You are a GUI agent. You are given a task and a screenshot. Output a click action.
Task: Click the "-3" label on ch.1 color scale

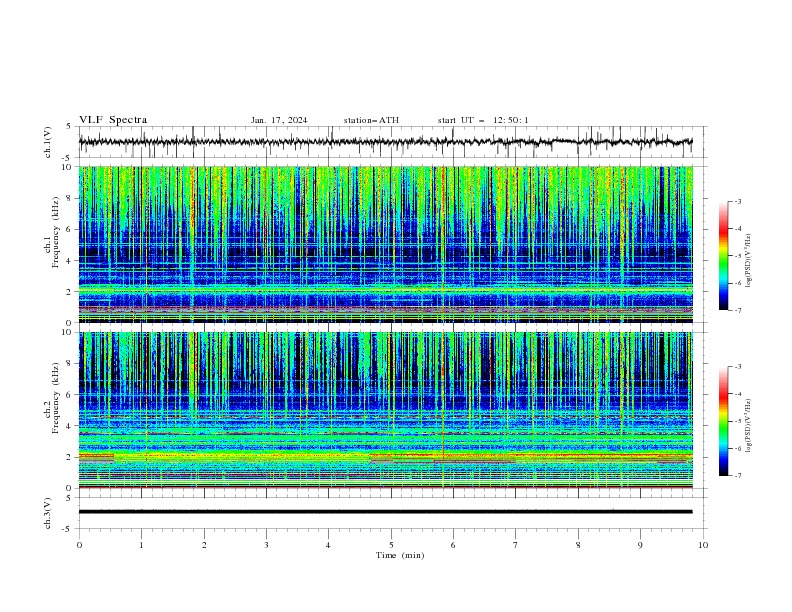pos(738,201)
